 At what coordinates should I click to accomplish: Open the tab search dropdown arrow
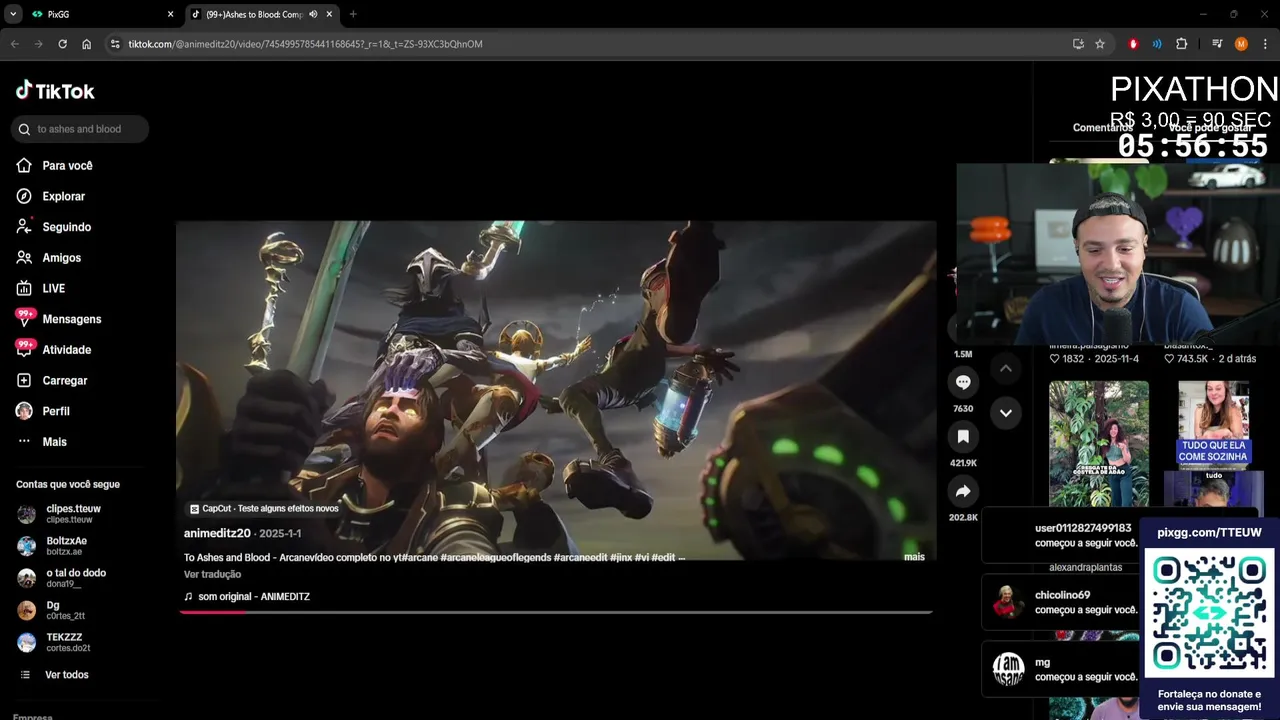[x=13, y=14]
